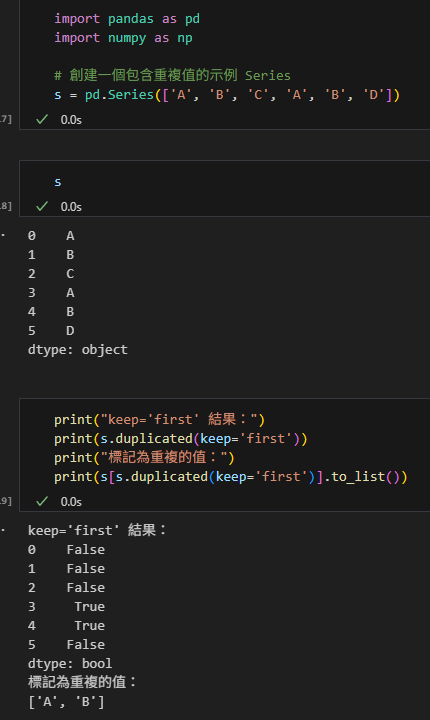This screenshot has width=430, height=720.
Task: Click output row '5 False'
Action: [66, 645]
